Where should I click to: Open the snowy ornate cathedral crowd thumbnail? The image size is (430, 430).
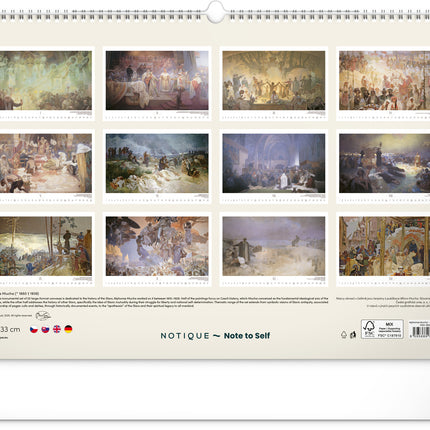[x=385, y=246]
